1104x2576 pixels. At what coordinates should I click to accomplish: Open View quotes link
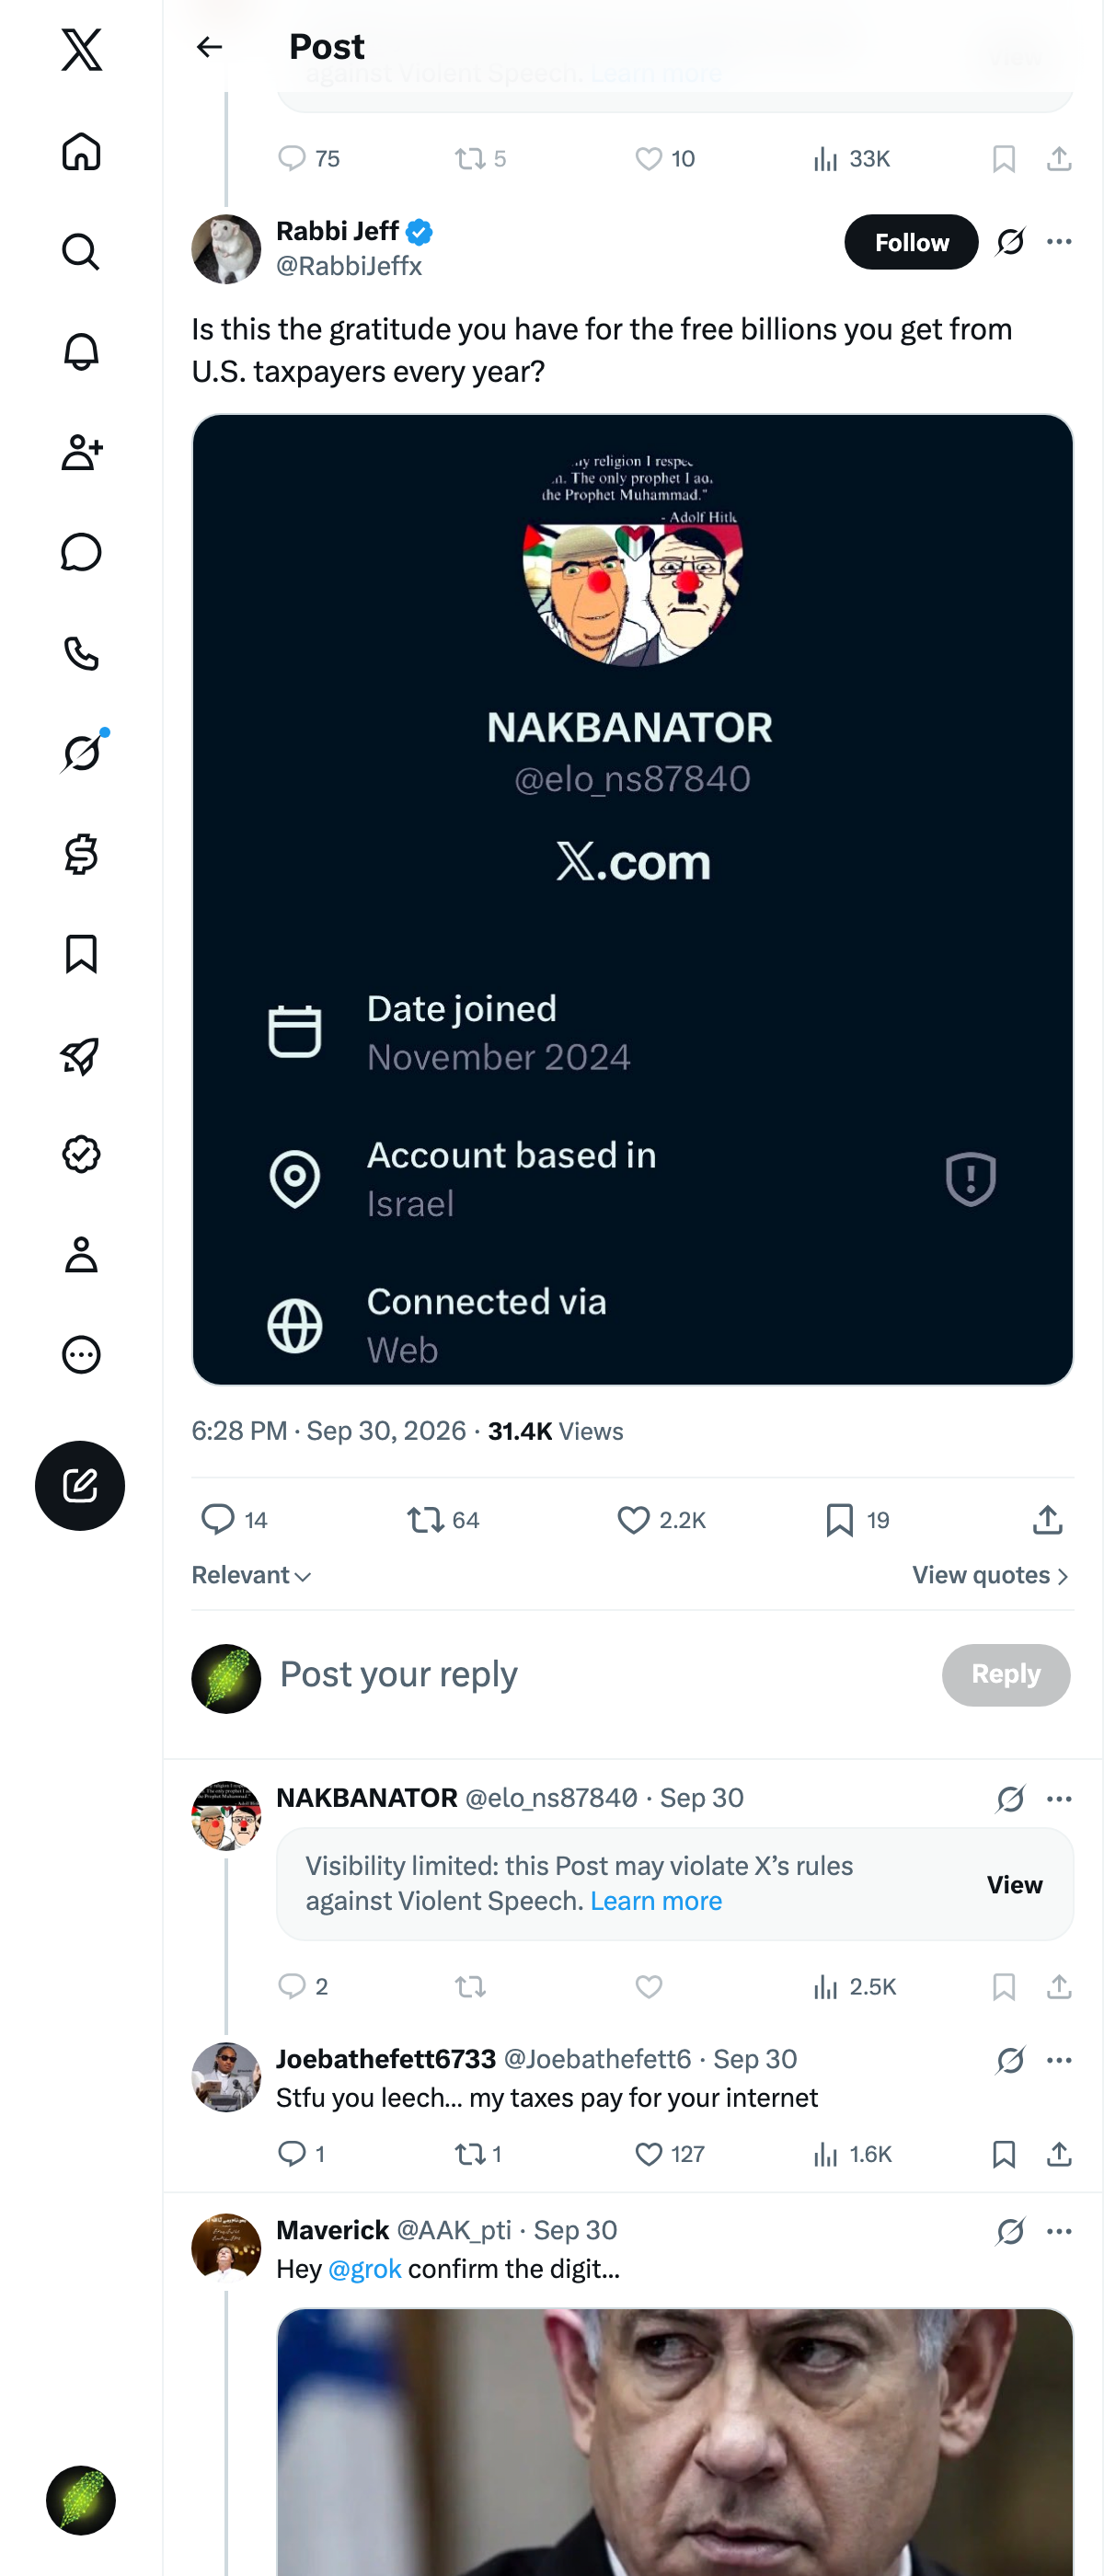(x=991, y=1575)
